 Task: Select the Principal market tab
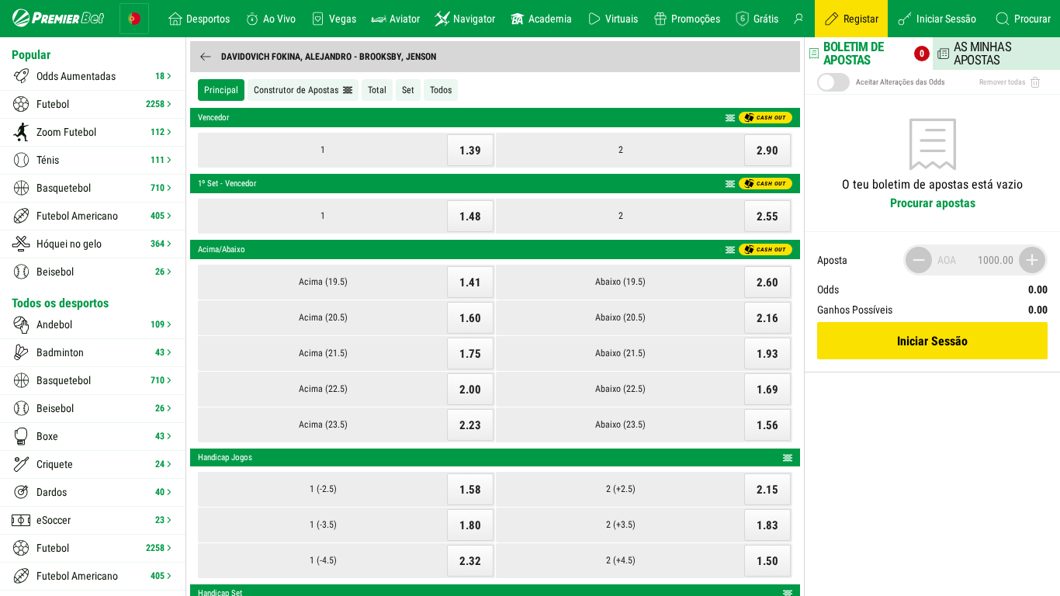coord(221,90)
